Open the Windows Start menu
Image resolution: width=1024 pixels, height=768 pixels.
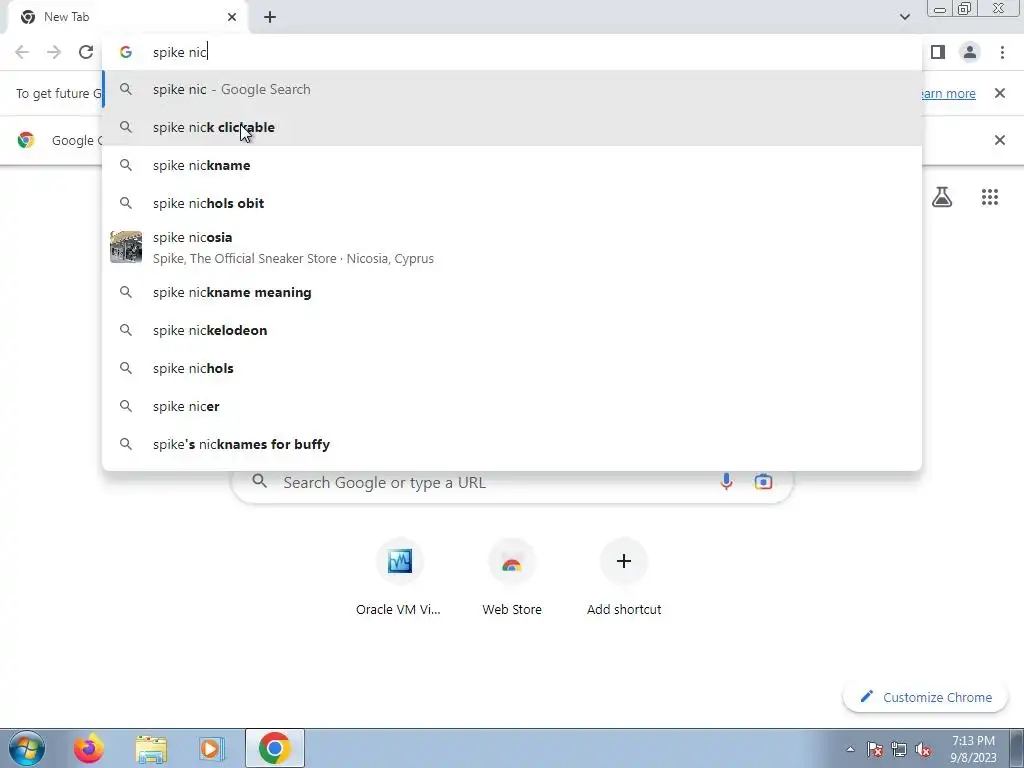pos(27,748)
